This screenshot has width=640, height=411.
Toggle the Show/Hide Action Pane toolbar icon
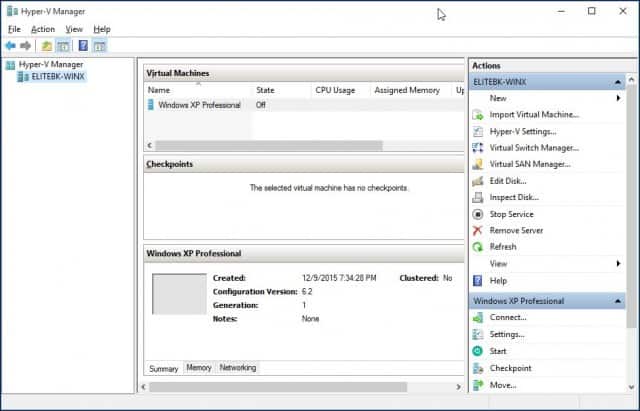(x=99, y=46)
